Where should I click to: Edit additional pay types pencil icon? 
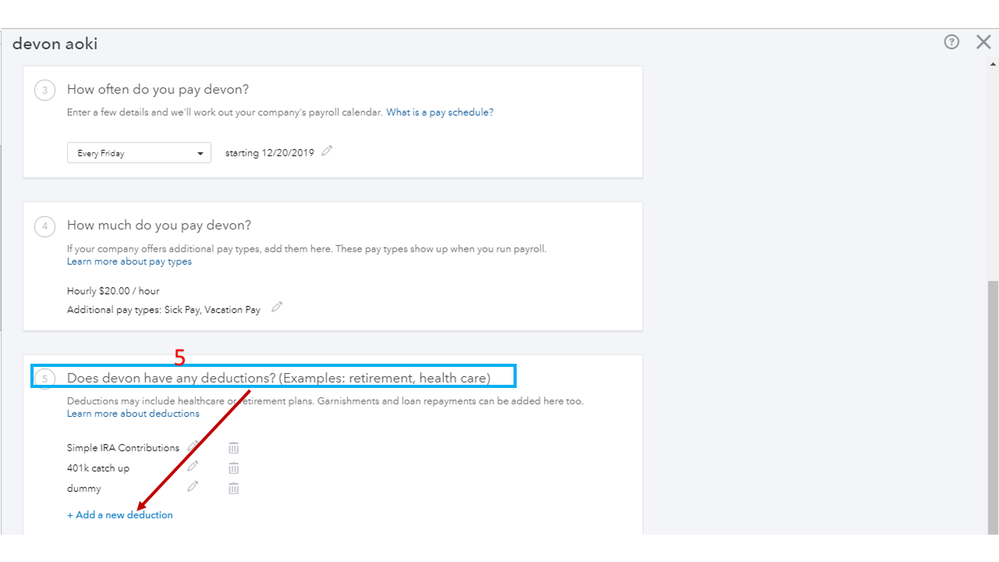point(277,307)
